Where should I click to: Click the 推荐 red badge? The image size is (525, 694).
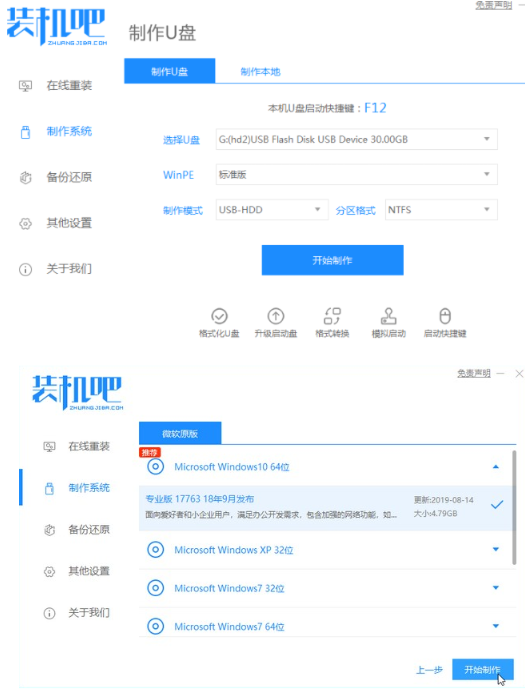point(150,452)
